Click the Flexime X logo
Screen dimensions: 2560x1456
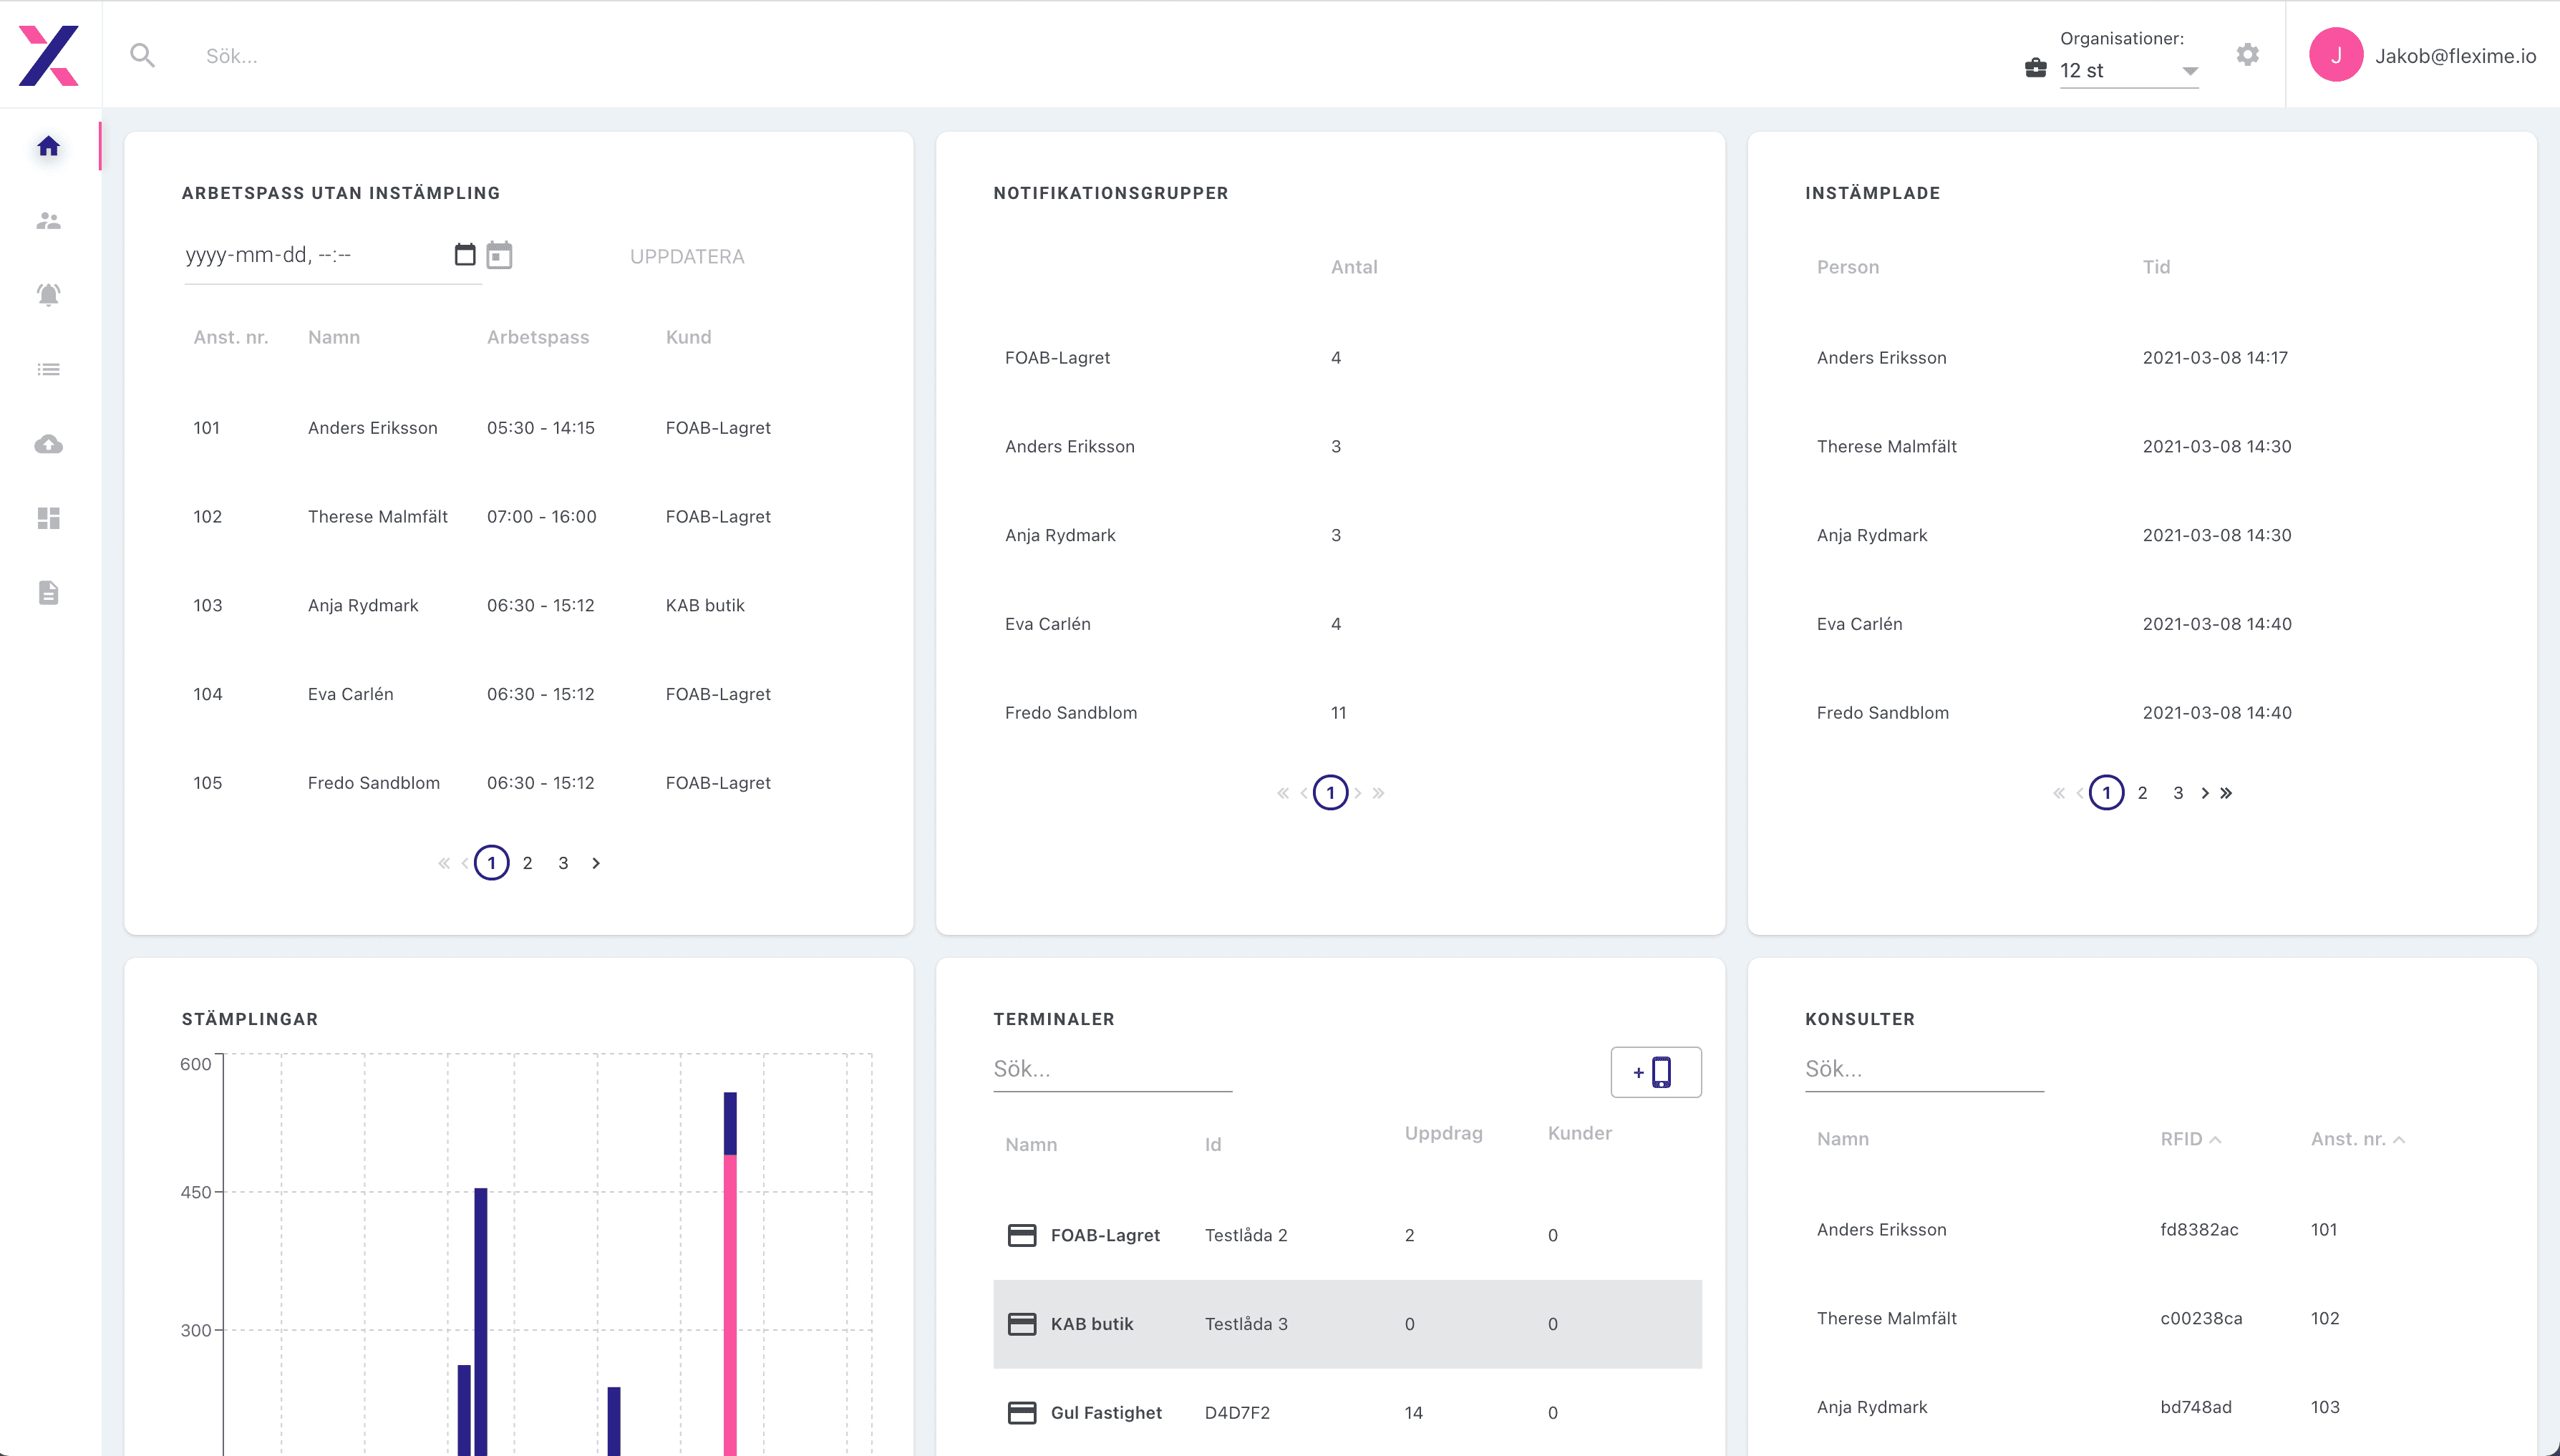[48, 55]
